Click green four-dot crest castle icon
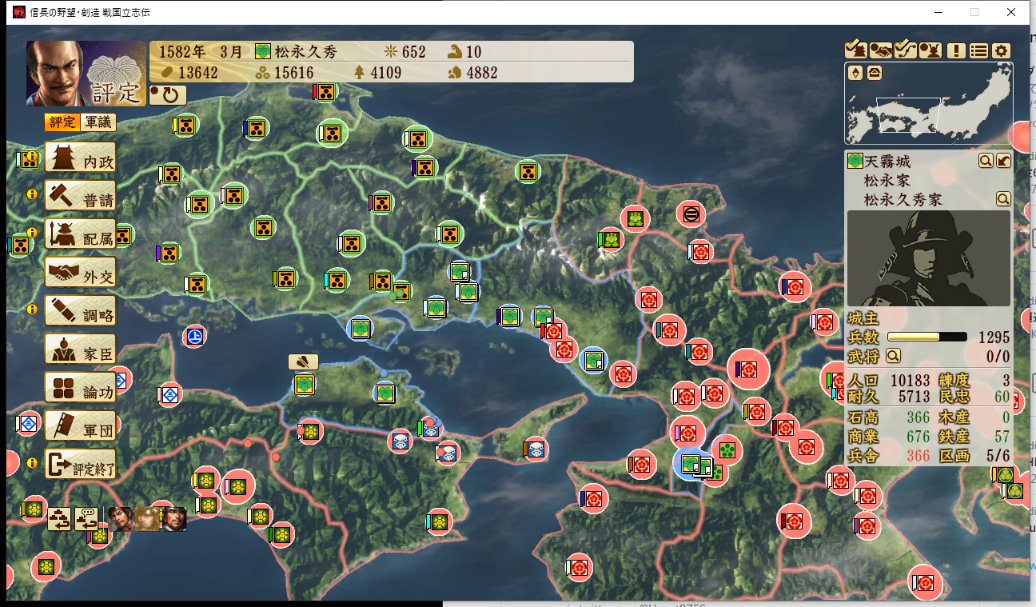The width and height of the screenshot is (1036, 607). tap(727, 451)
